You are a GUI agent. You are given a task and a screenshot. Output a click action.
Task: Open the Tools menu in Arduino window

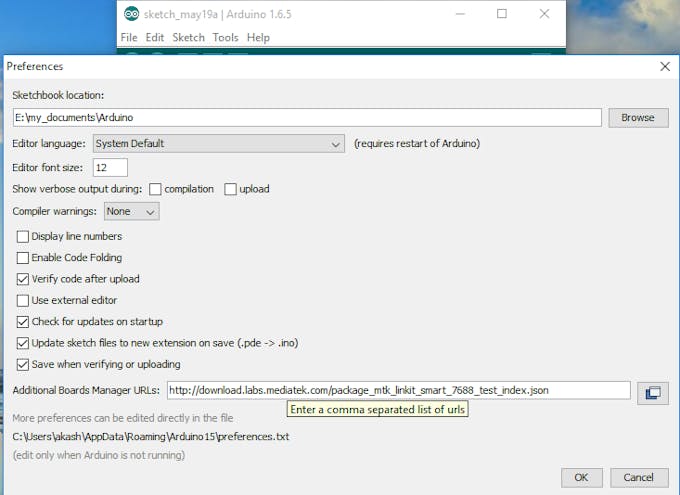point(226,38)
